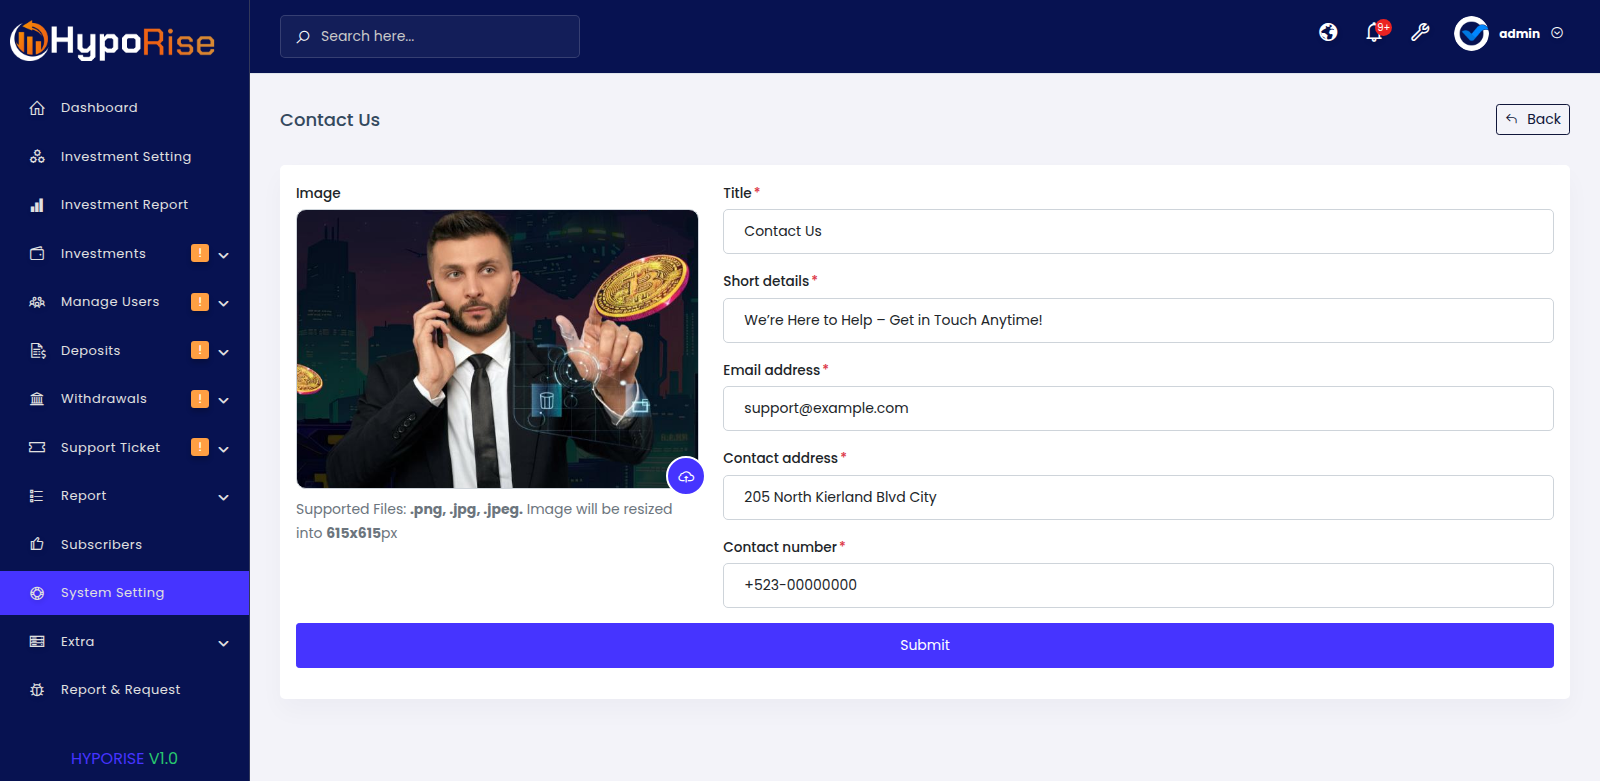Image resolution: width=1600 pixels, height=781 pixels.
Task: Focus the Search here box
Action: tap(430, 36)
